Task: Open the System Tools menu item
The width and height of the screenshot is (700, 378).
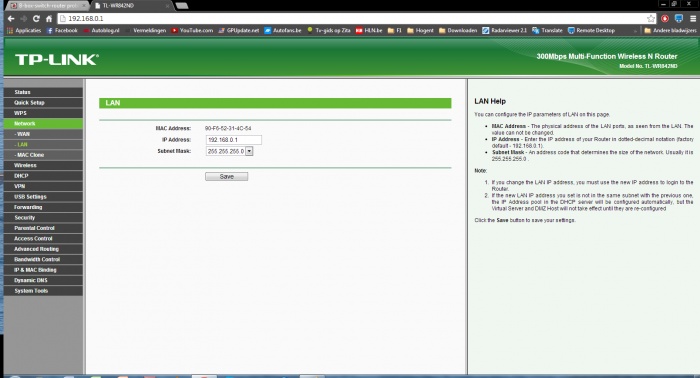Action: 43,291
